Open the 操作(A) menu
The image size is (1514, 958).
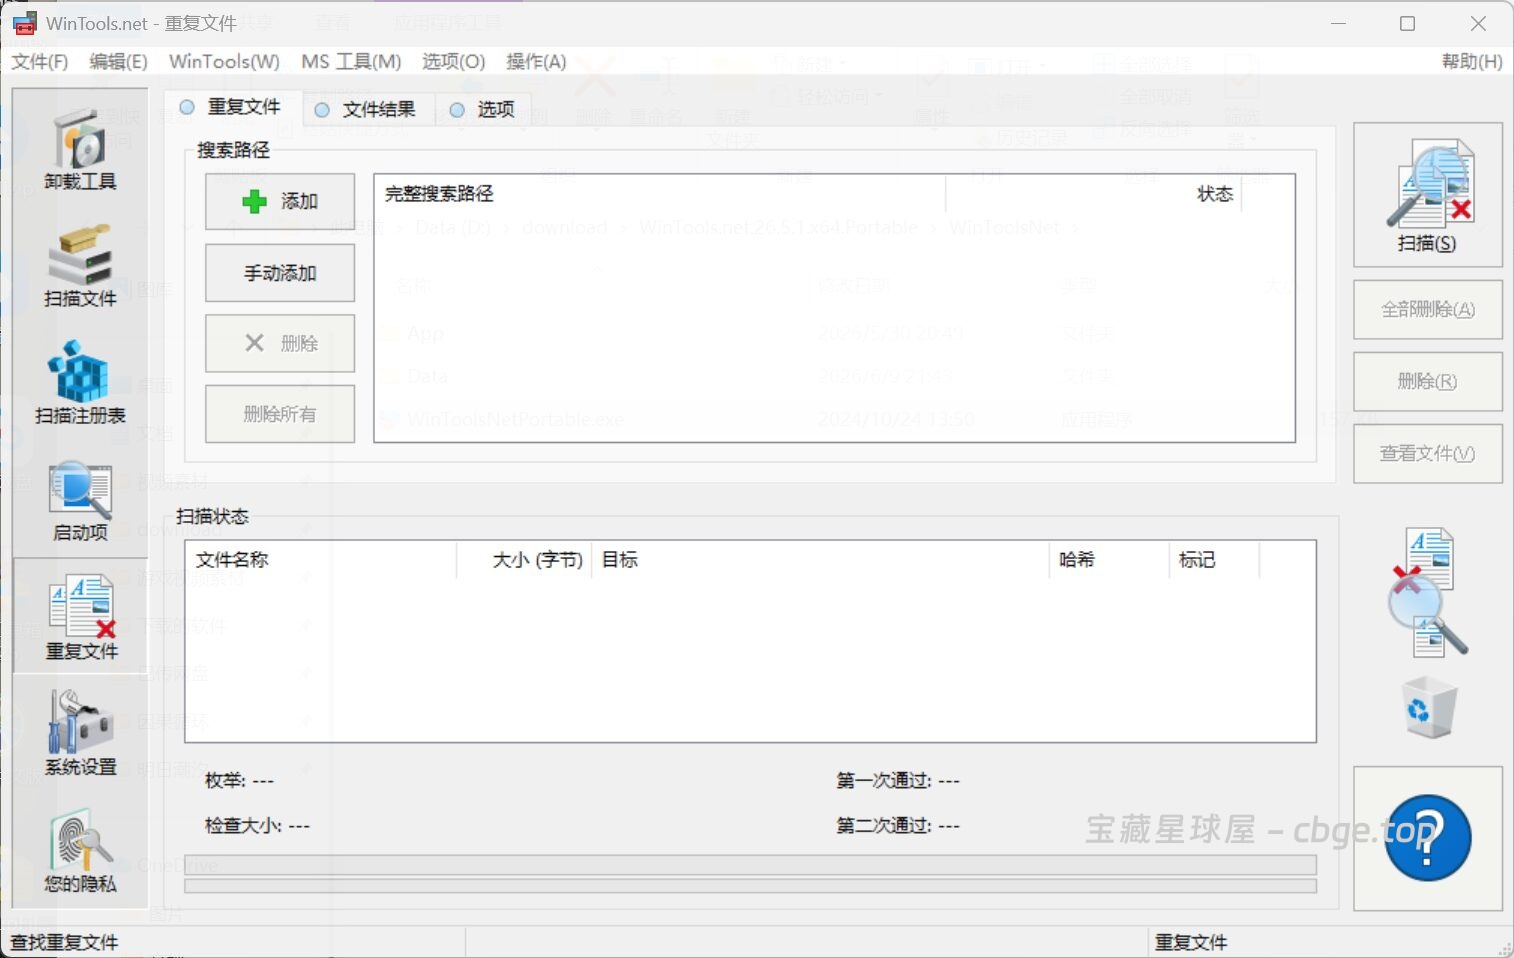click(x=536, y=62)
